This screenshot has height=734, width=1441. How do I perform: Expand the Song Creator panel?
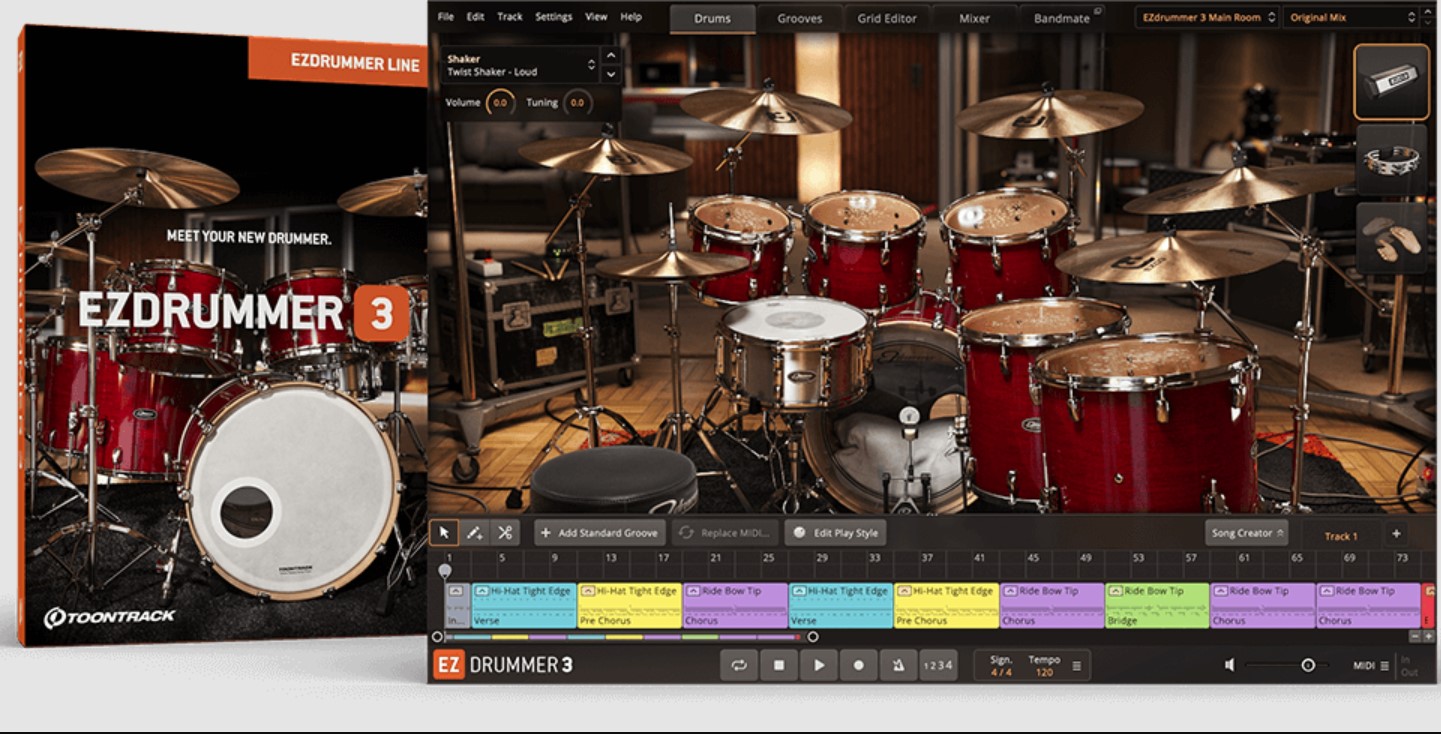click(1246, 533)
